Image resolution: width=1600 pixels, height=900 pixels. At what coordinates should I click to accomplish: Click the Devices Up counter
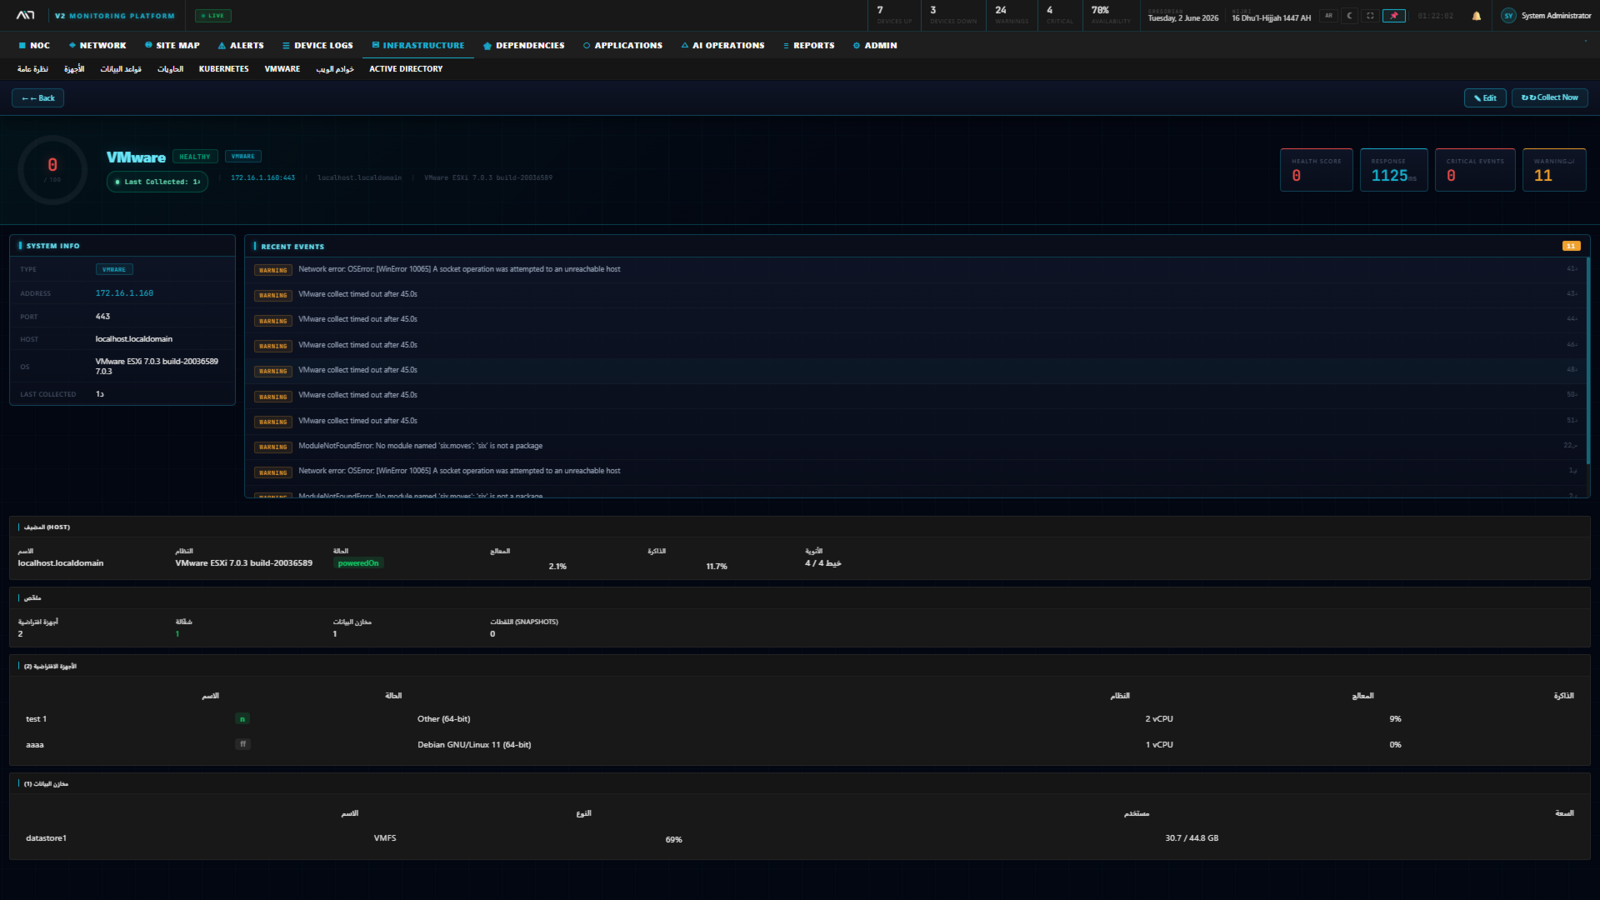click(894, 15)
